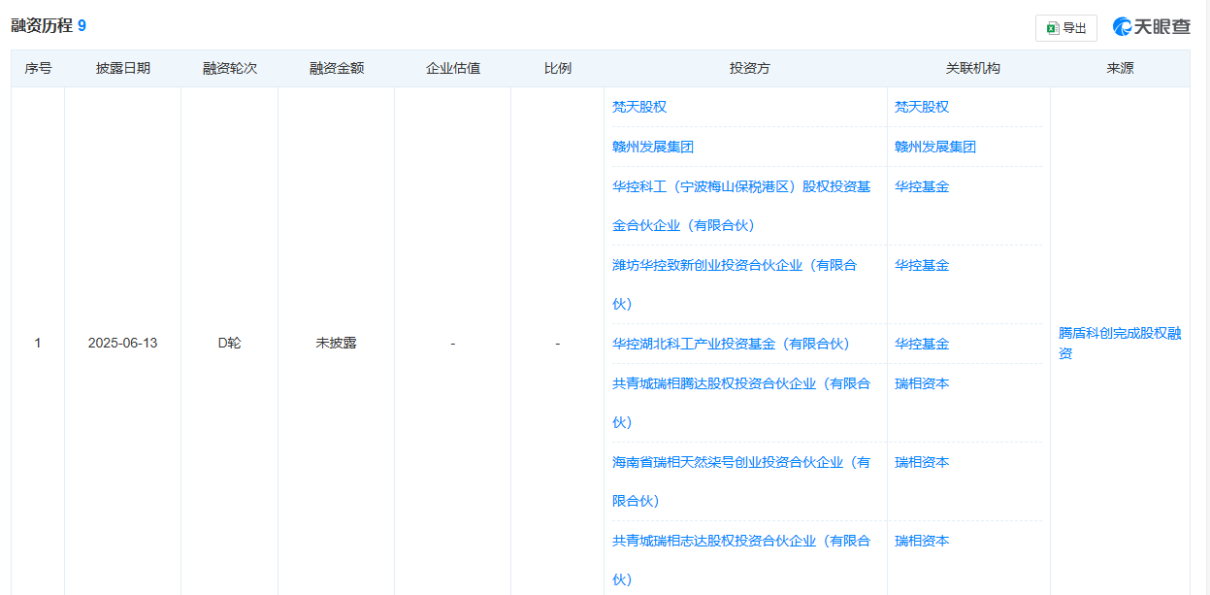Click the 融资轮次 column header
The image size is (1210, 595).
click(230, 69)
